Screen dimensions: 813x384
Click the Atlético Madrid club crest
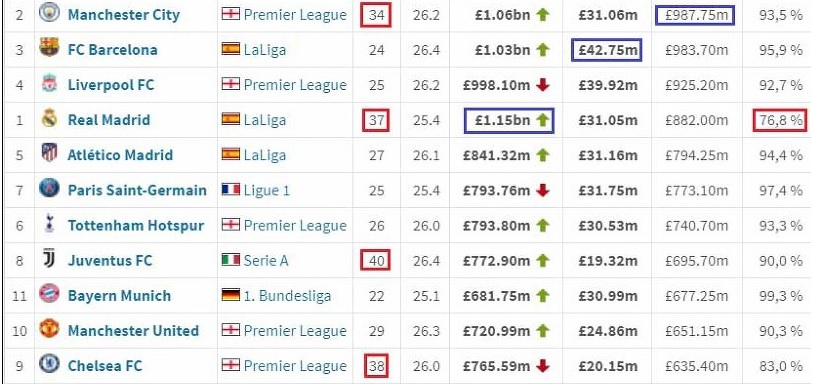(49, 154)
